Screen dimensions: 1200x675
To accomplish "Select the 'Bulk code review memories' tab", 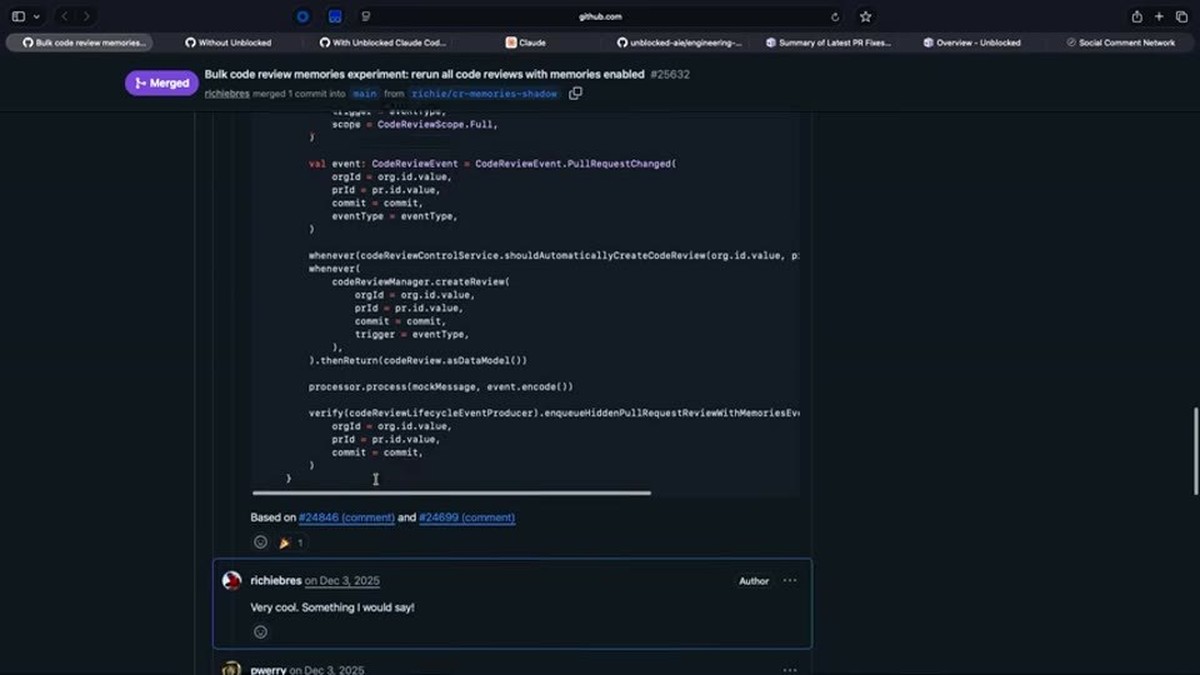I will pos(80,43).
